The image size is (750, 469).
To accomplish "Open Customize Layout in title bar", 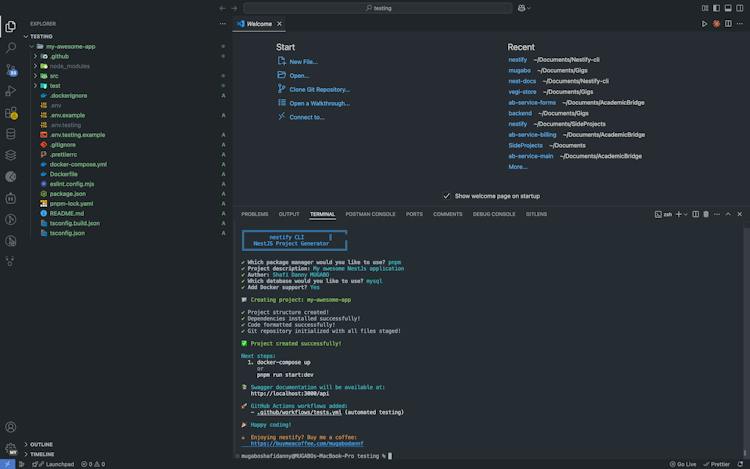I will (705, 8).
